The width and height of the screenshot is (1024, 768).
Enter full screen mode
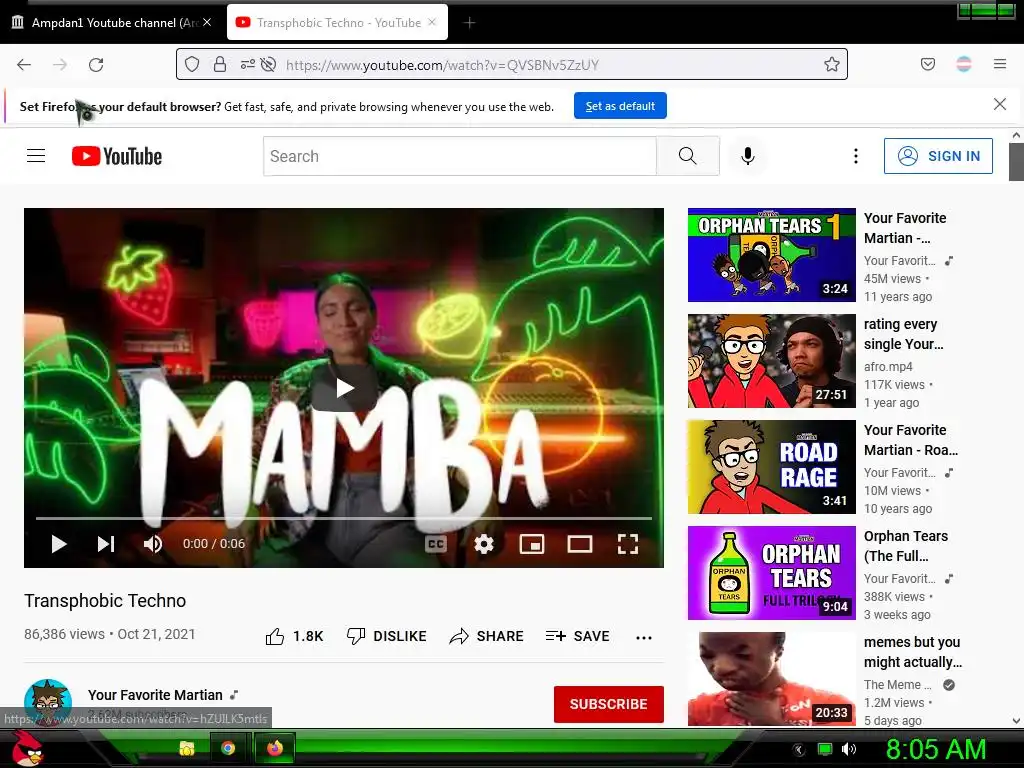tap(628, 544)
